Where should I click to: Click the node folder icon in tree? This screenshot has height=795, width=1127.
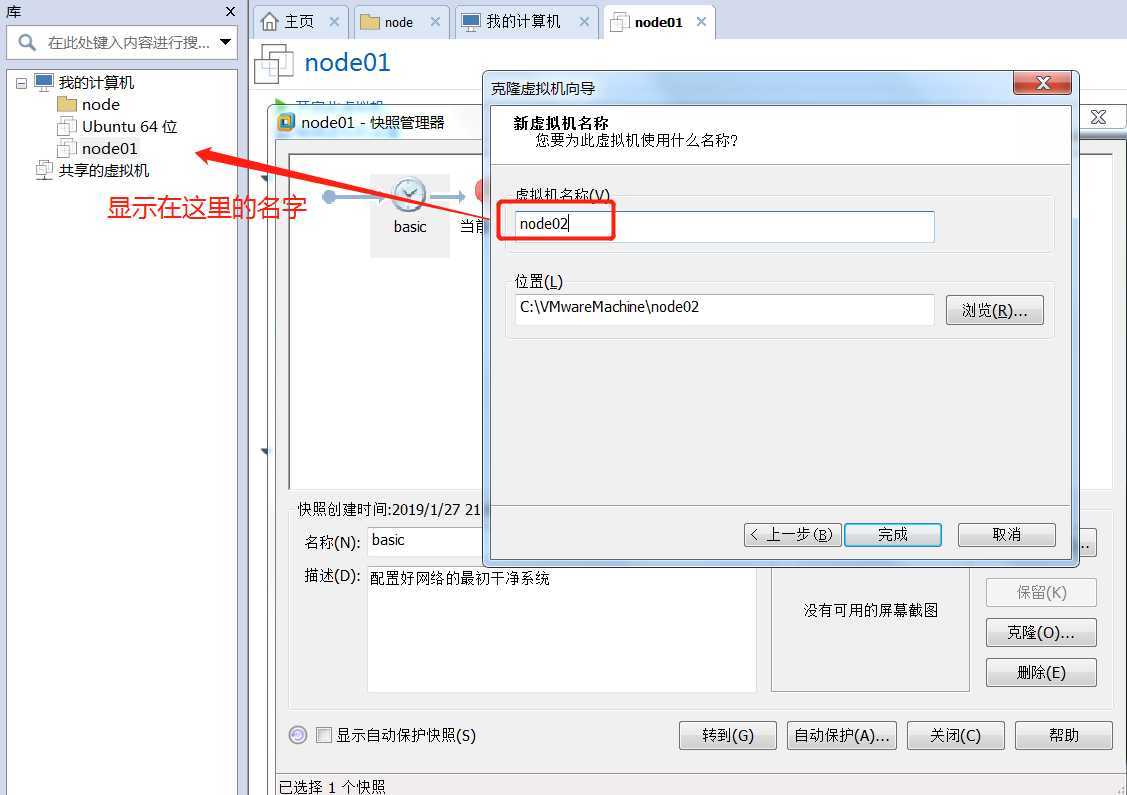[x=67, y=105]
